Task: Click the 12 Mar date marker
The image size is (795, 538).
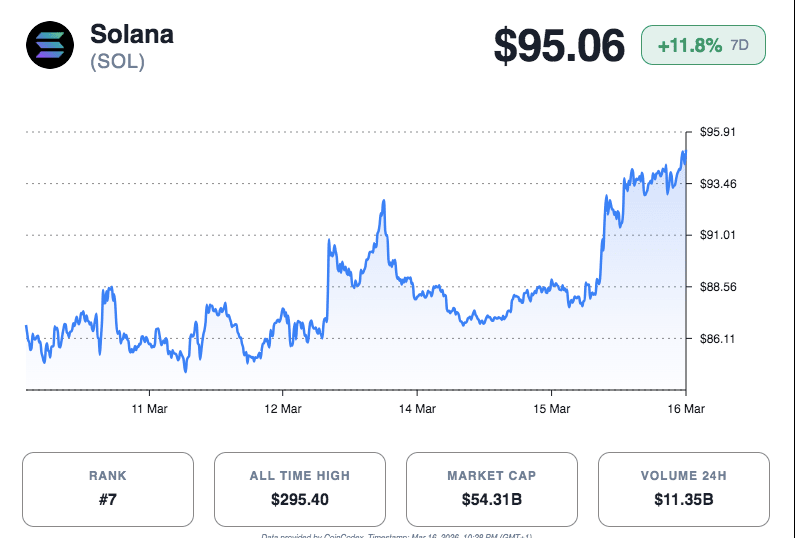Action: tap(283, 409)
